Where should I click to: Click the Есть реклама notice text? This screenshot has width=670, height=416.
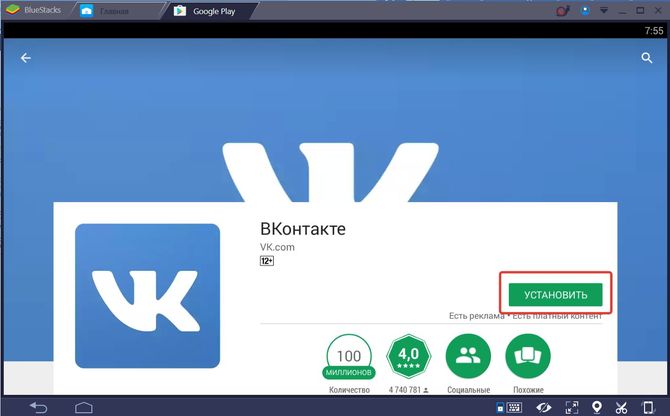click(476, 316)
